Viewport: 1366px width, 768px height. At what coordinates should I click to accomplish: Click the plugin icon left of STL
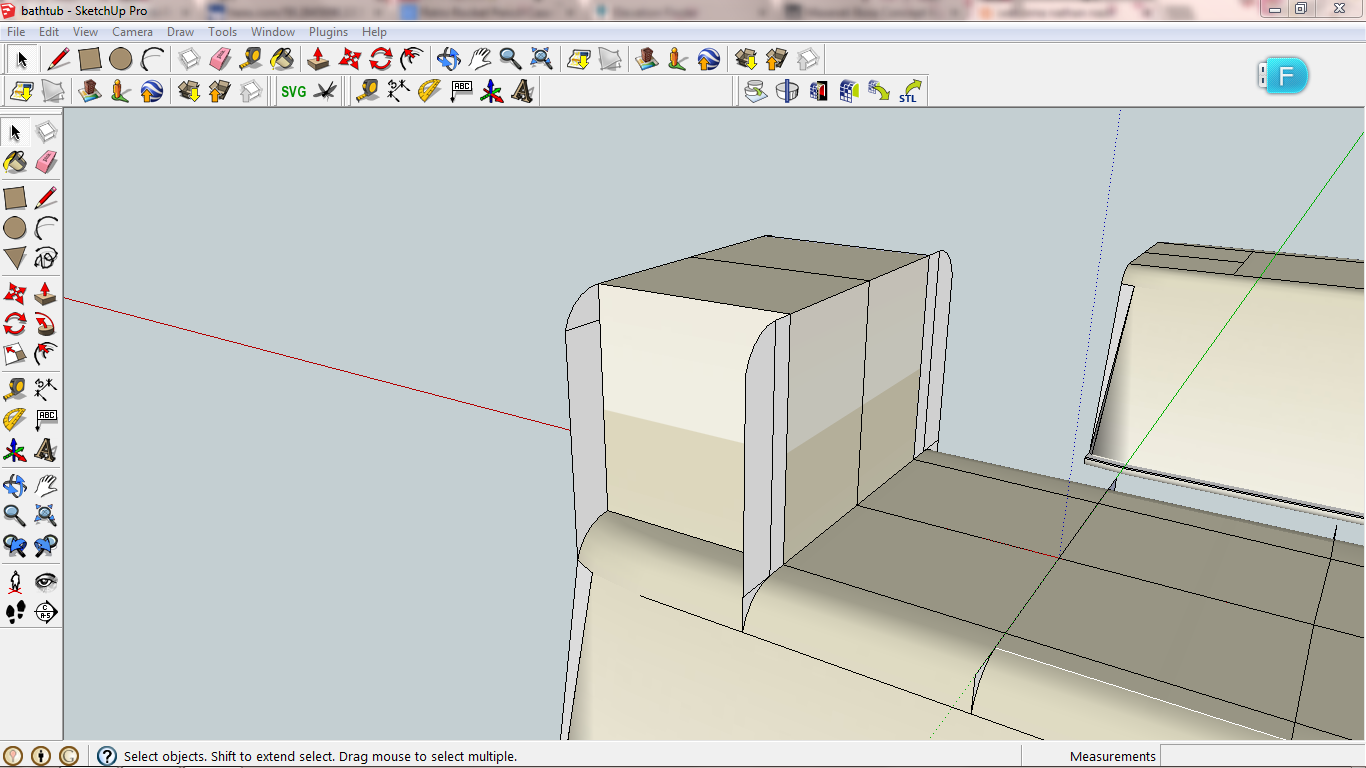coord(879,92)
